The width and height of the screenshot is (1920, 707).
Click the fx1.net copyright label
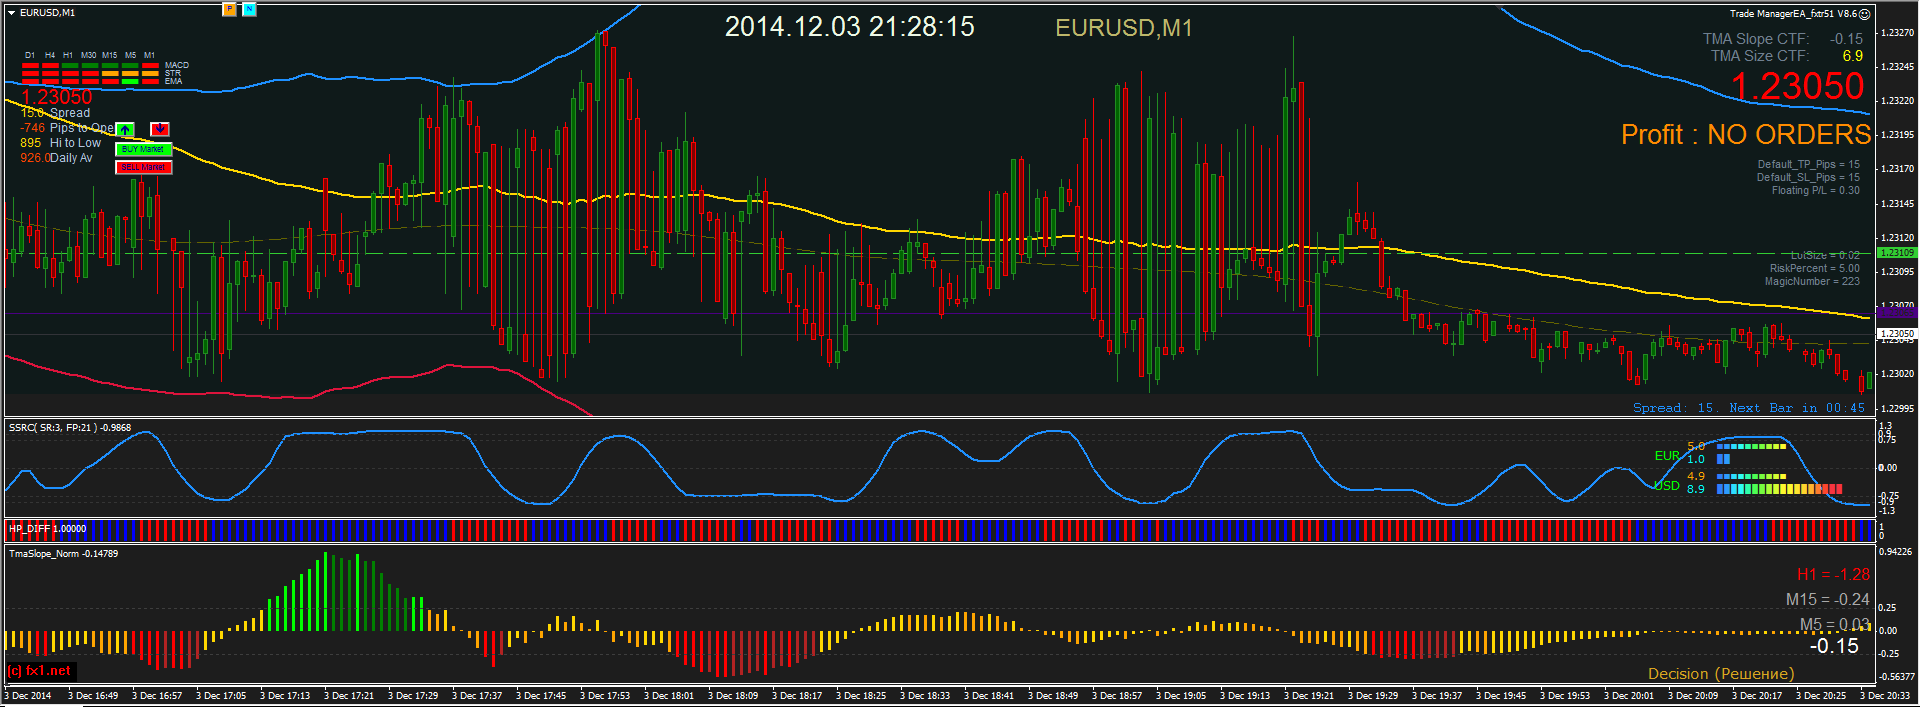39,671
